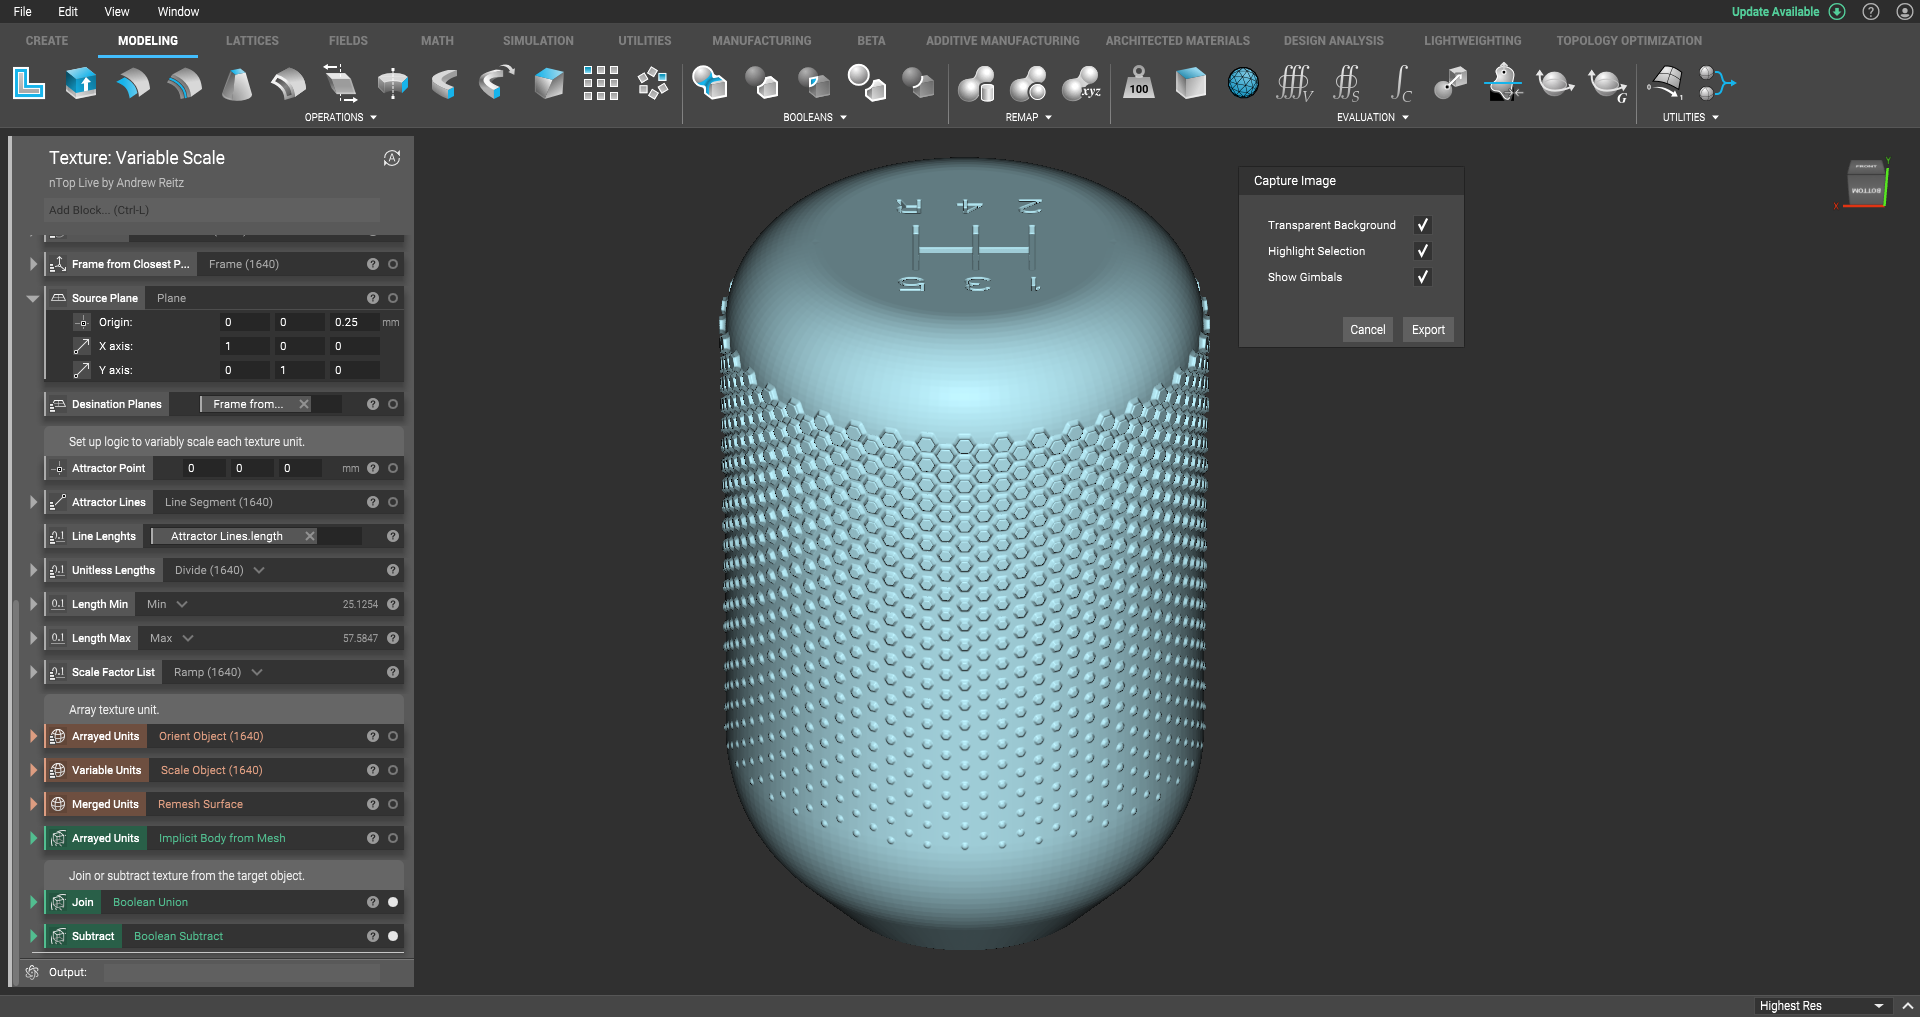This screenshot has width=1920, height=1017.
Task: Open the user account icon
Action: [x=1904, y=12]
